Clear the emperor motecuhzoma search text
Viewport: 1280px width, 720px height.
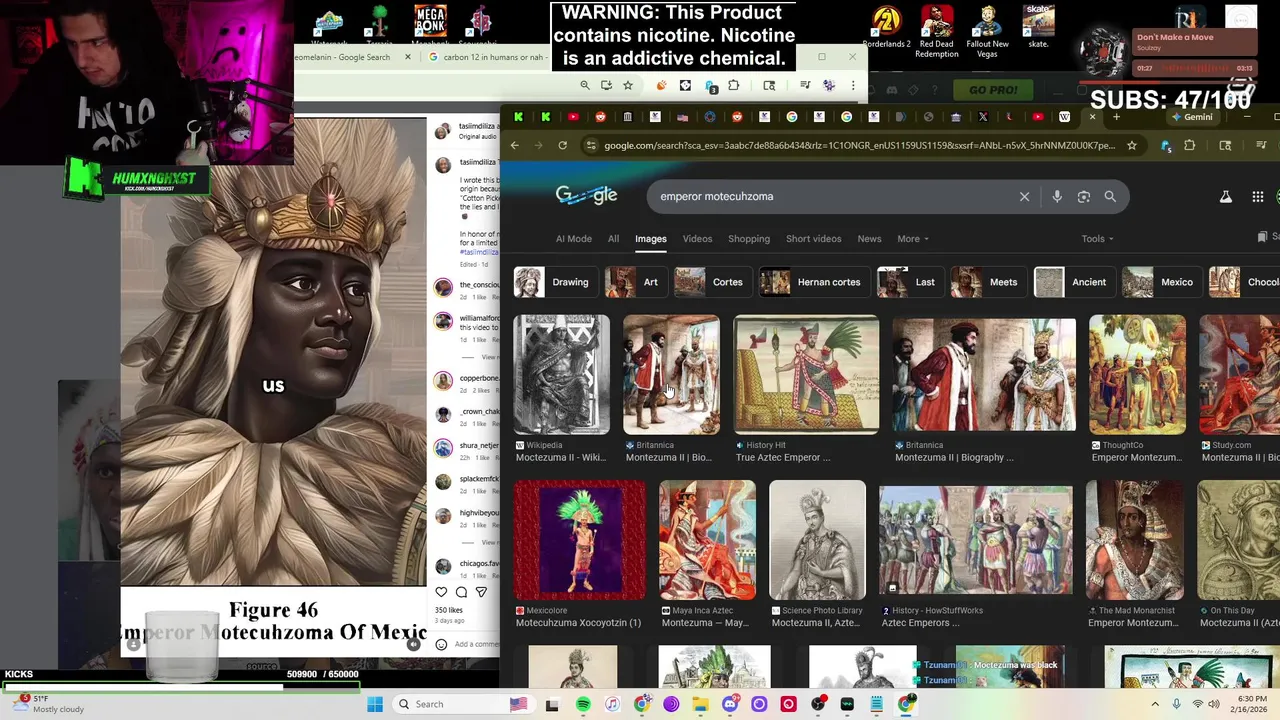[x=1024, y=197]
